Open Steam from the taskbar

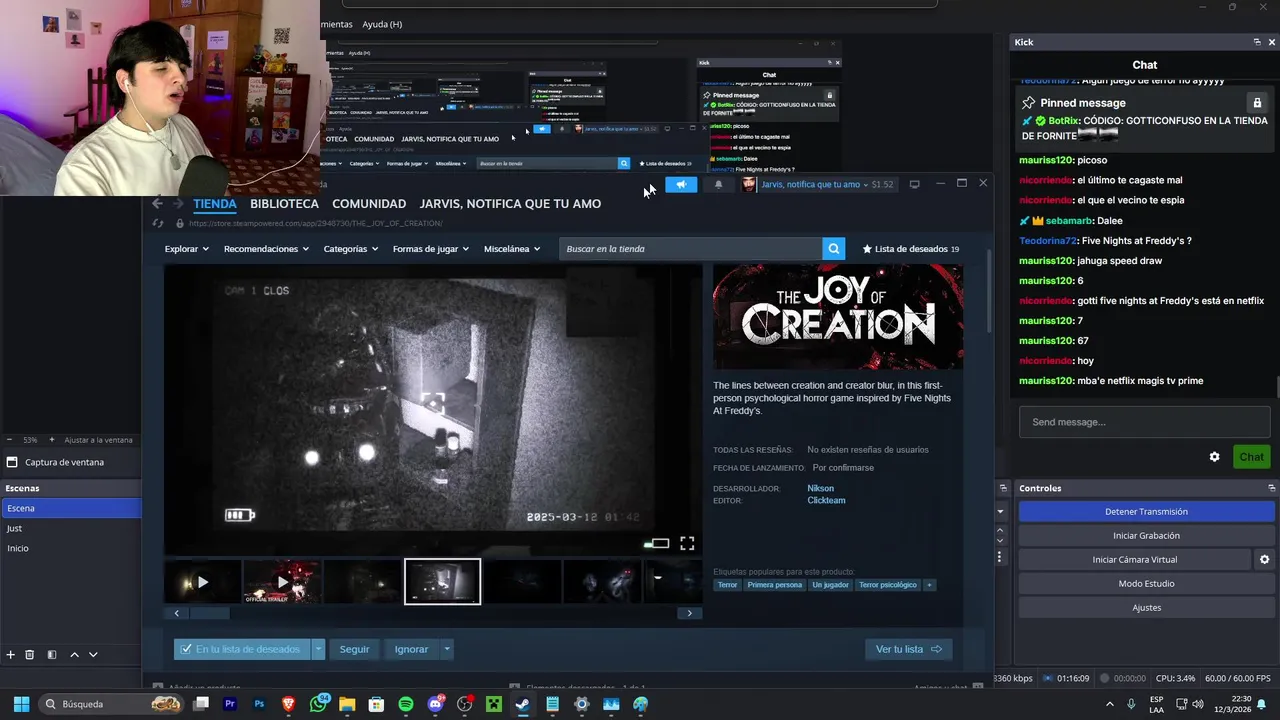click(x=522, y=704)
